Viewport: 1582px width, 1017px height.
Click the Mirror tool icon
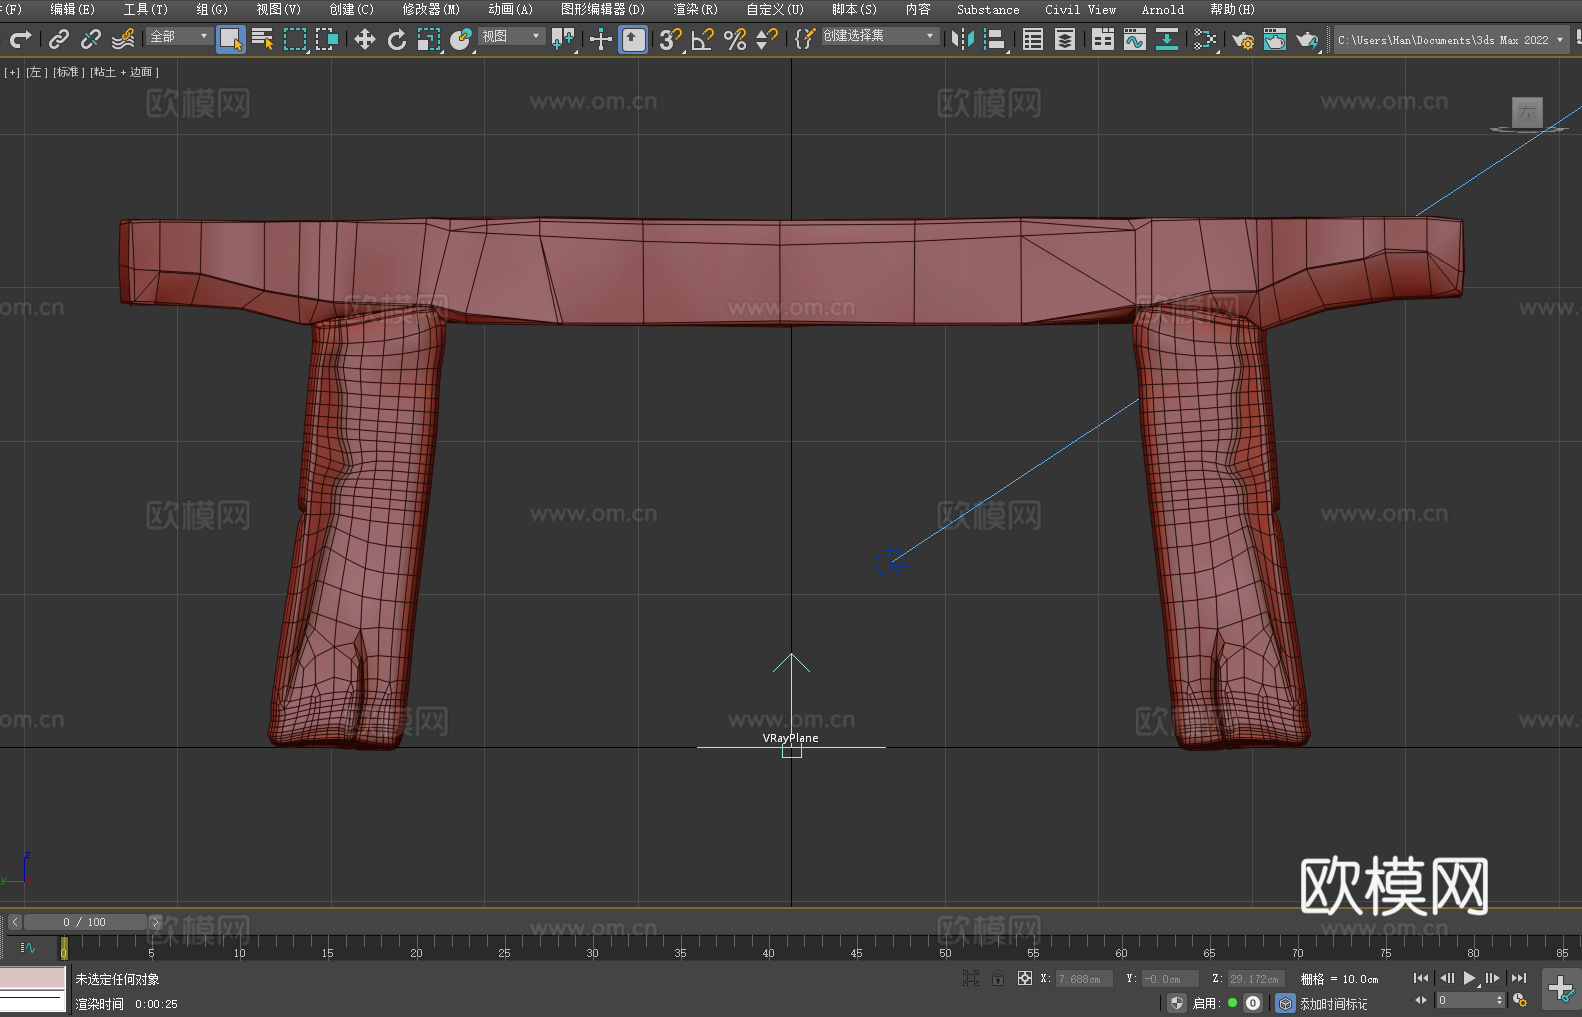click(x=963, y=39)
